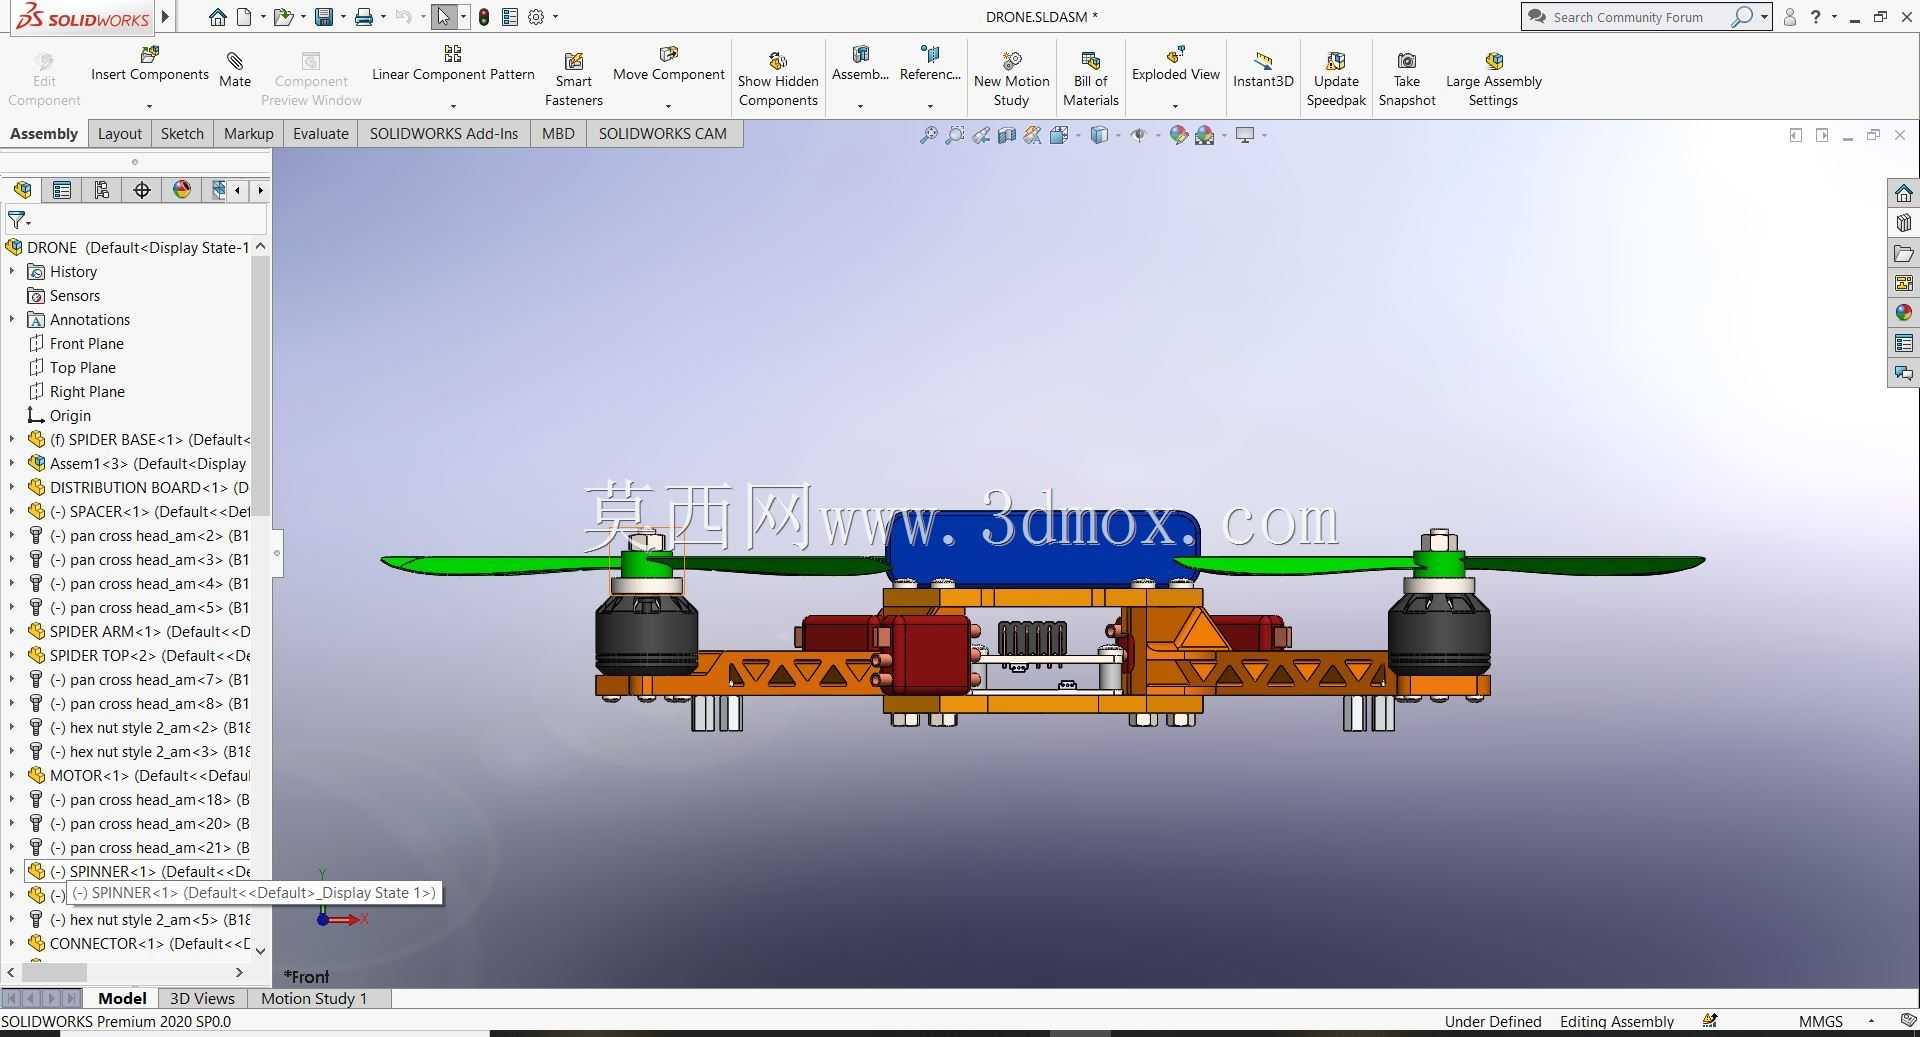This screenshot has width=1920, height=1037.
Task: Open View Settings monitor icon
Action: [1245, 135]
